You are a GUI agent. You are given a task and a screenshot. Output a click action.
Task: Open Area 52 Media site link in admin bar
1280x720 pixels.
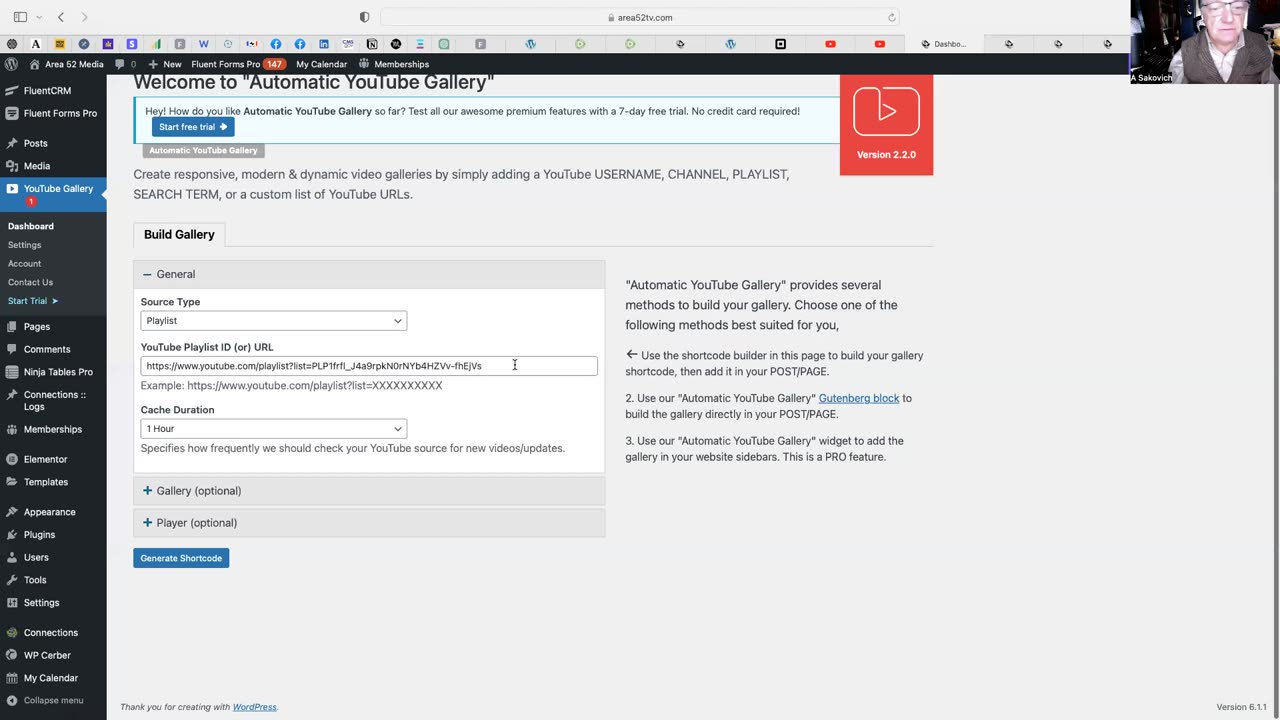[66, 64]
